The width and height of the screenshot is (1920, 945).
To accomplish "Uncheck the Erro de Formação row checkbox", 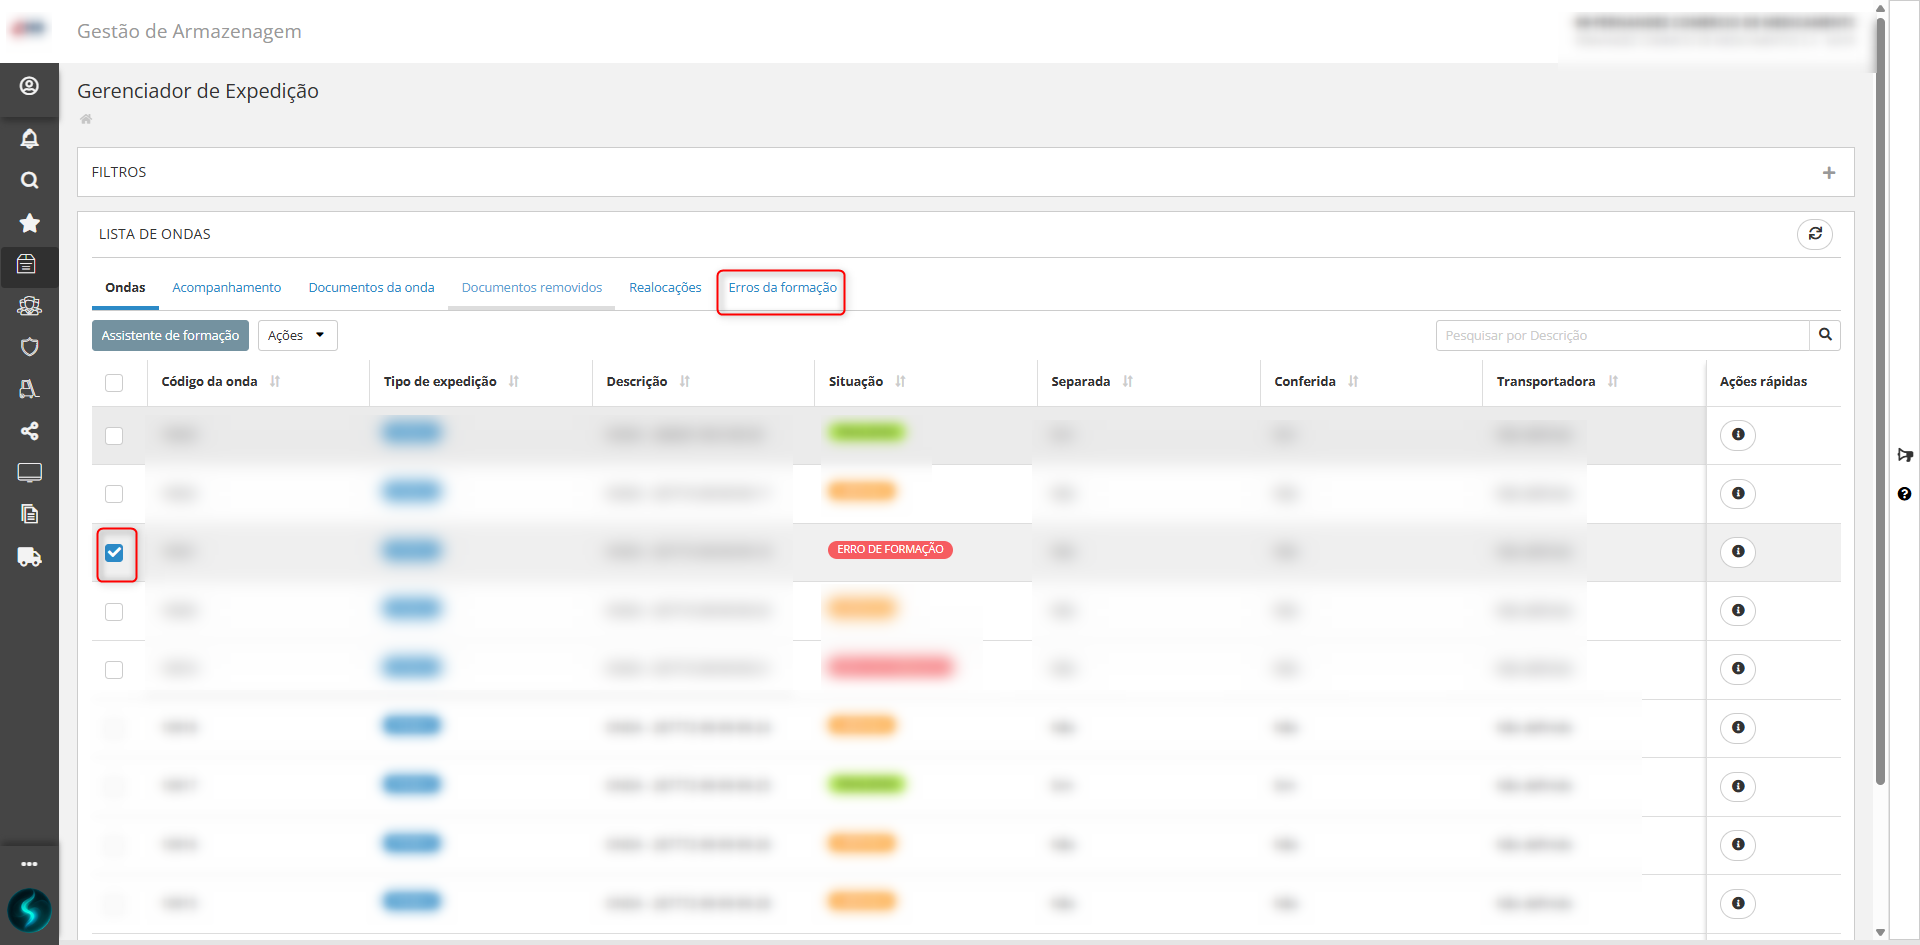I will pos(114,552).
